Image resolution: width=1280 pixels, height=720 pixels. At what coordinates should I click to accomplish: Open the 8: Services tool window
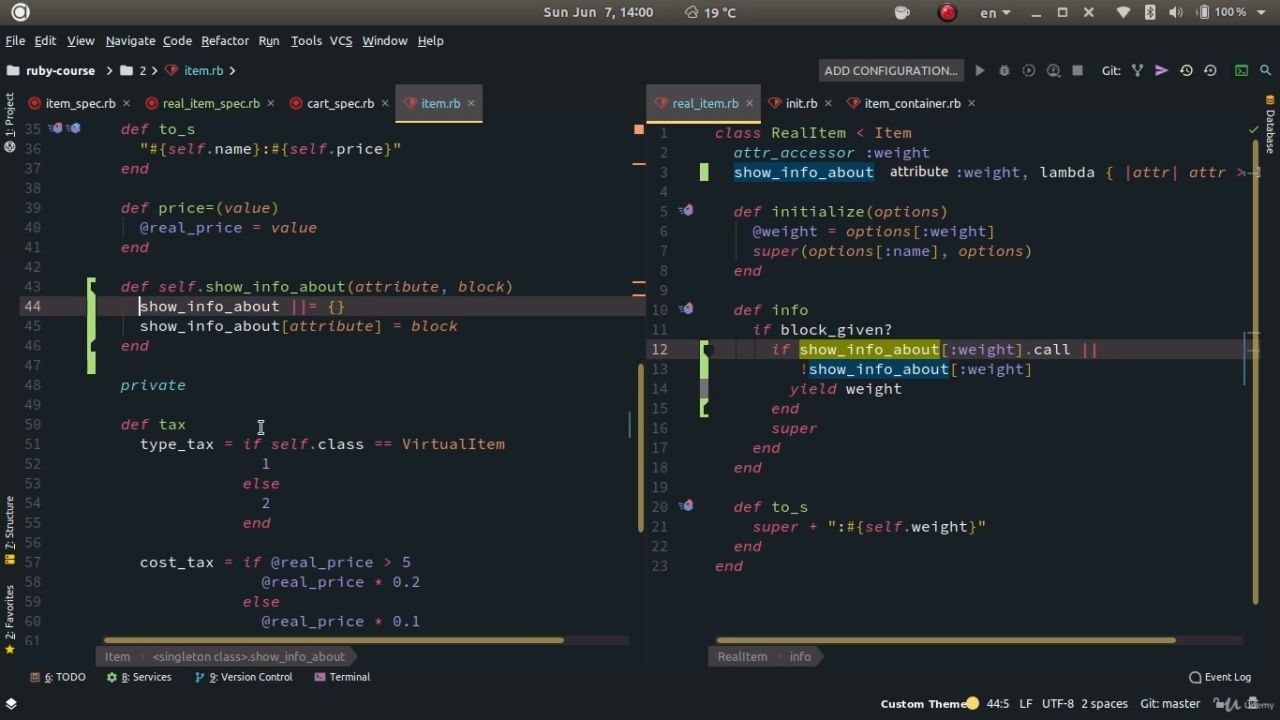pos(139,677)
